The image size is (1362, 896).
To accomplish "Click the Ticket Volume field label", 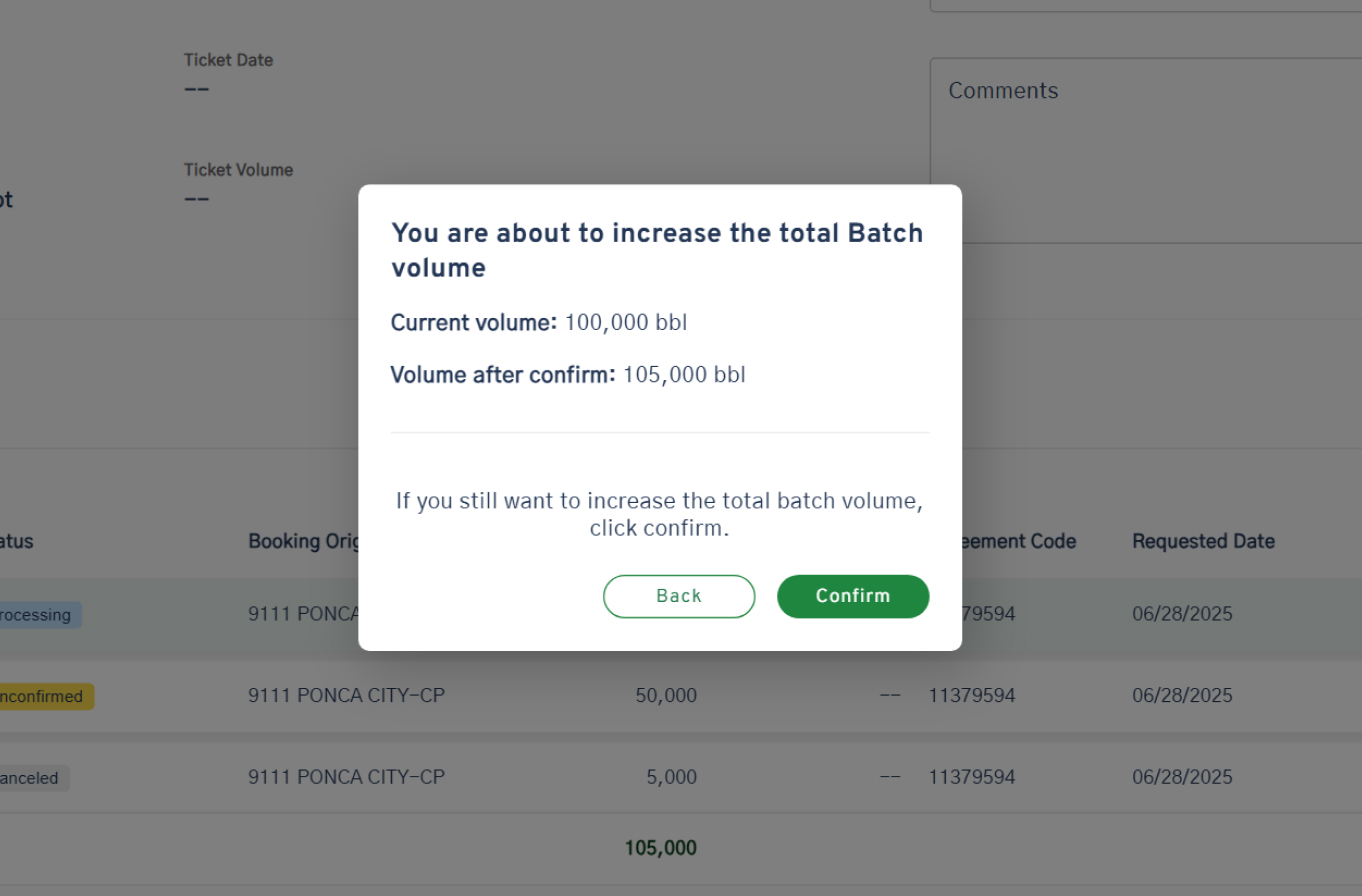I will coord(238,170).
